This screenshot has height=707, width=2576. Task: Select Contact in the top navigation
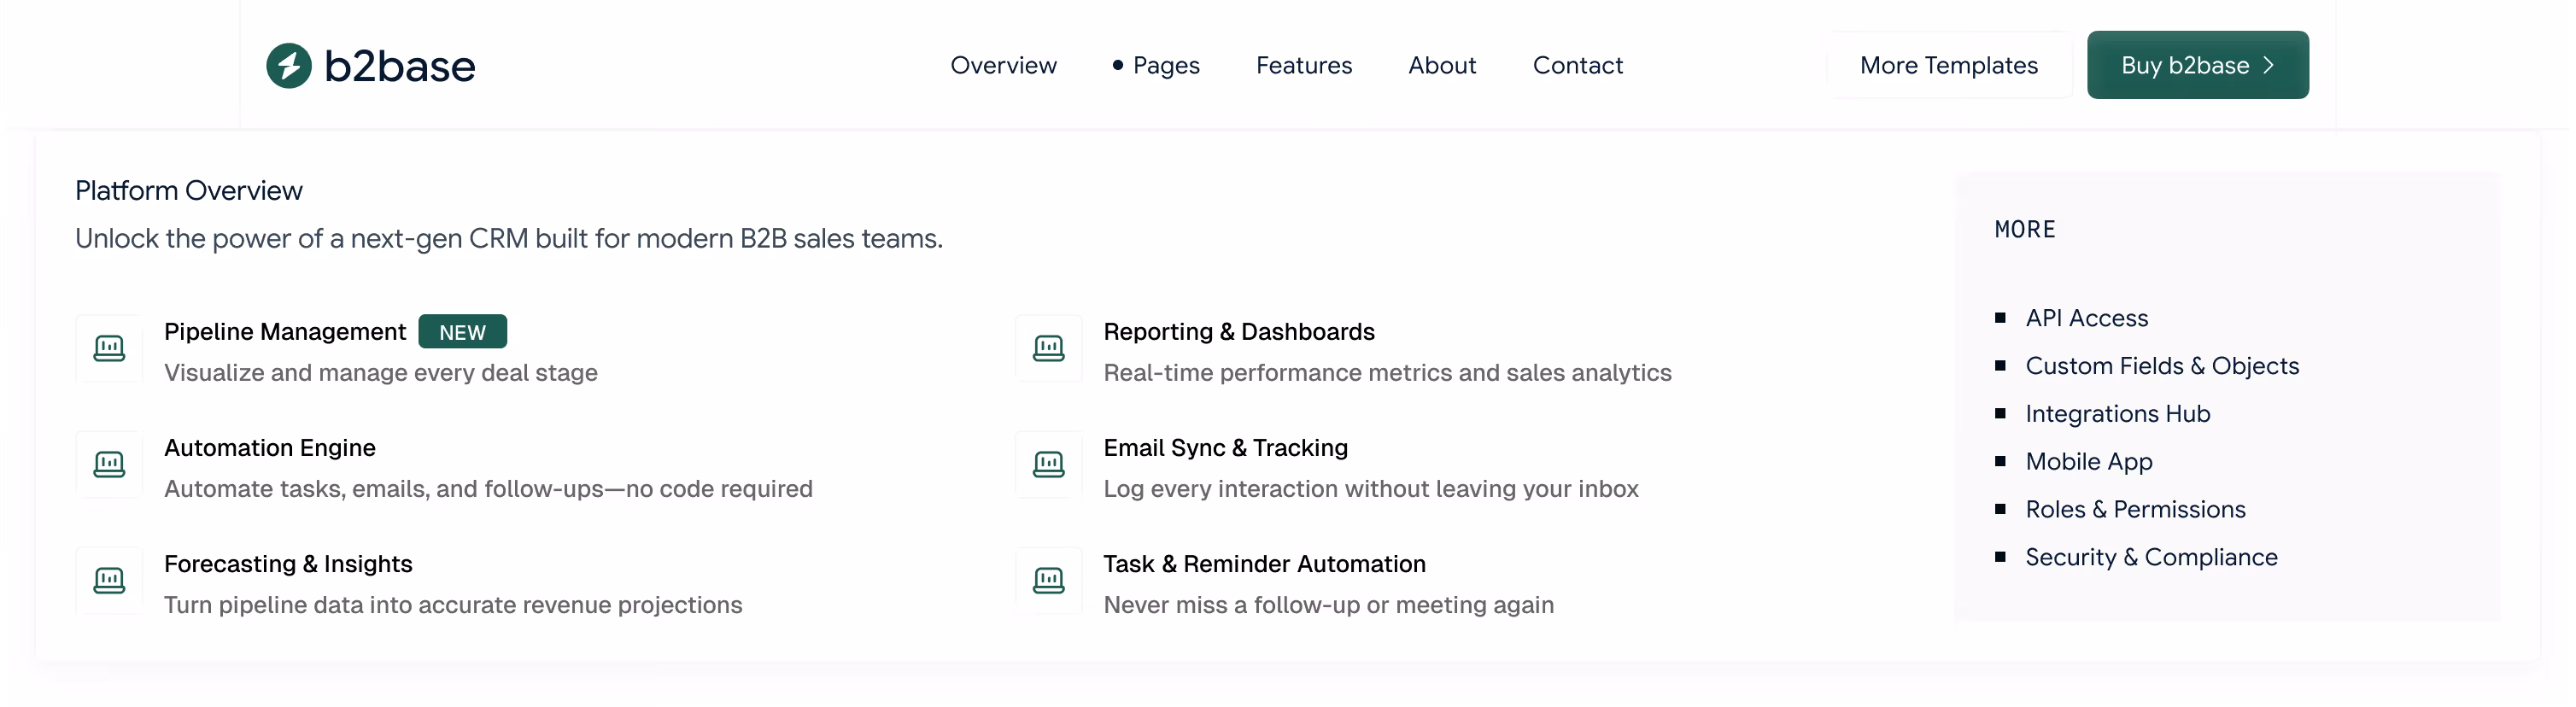pyautogui.click(x=1577, y=65)
